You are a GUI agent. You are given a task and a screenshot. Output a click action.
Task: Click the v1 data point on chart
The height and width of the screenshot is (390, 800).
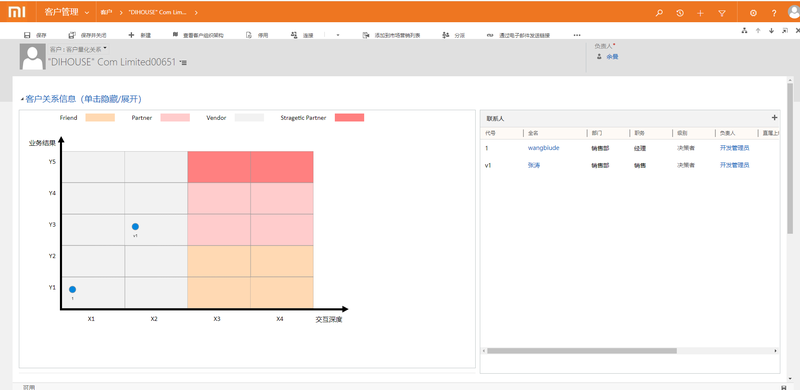coord(135,227)
